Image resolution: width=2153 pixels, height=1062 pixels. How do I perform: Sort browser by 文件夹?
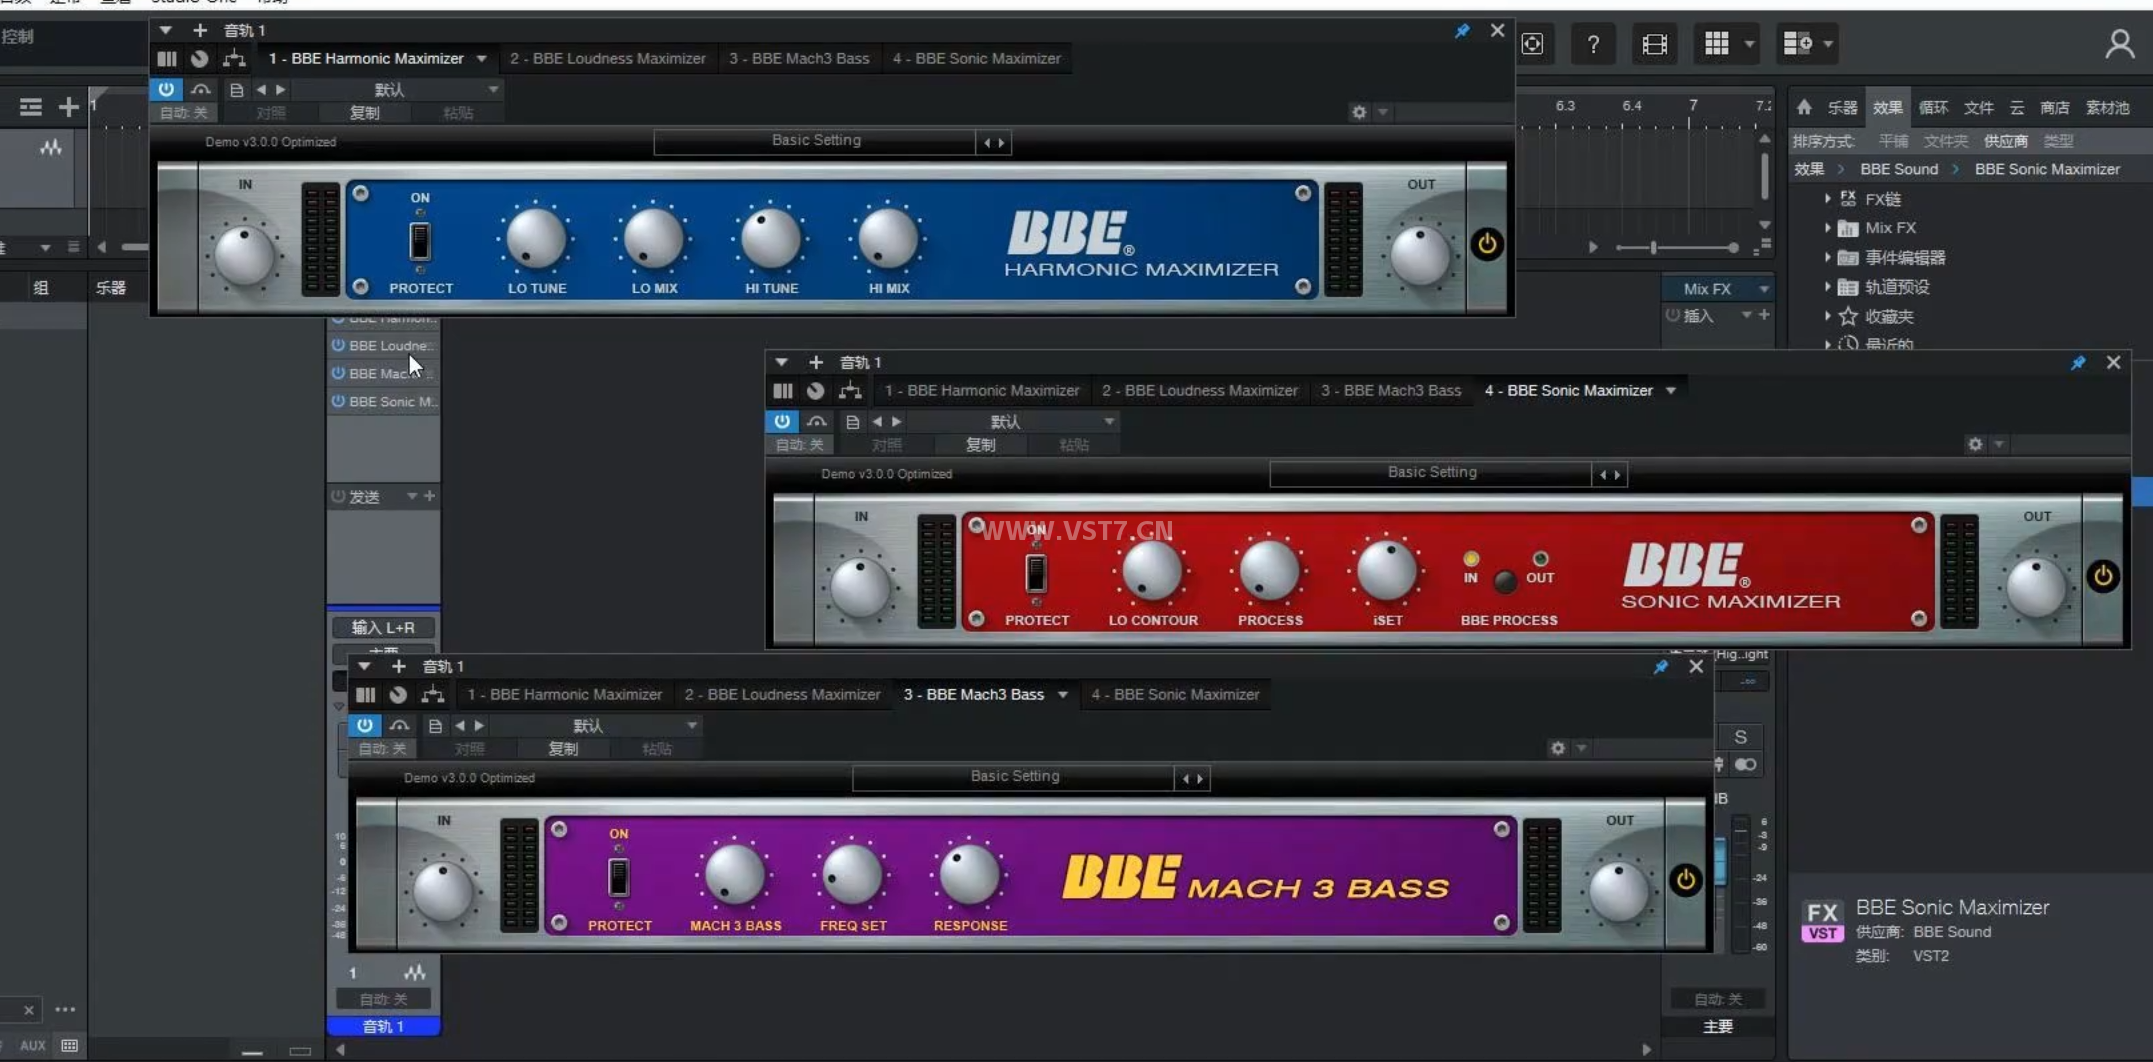point(1945,141)
